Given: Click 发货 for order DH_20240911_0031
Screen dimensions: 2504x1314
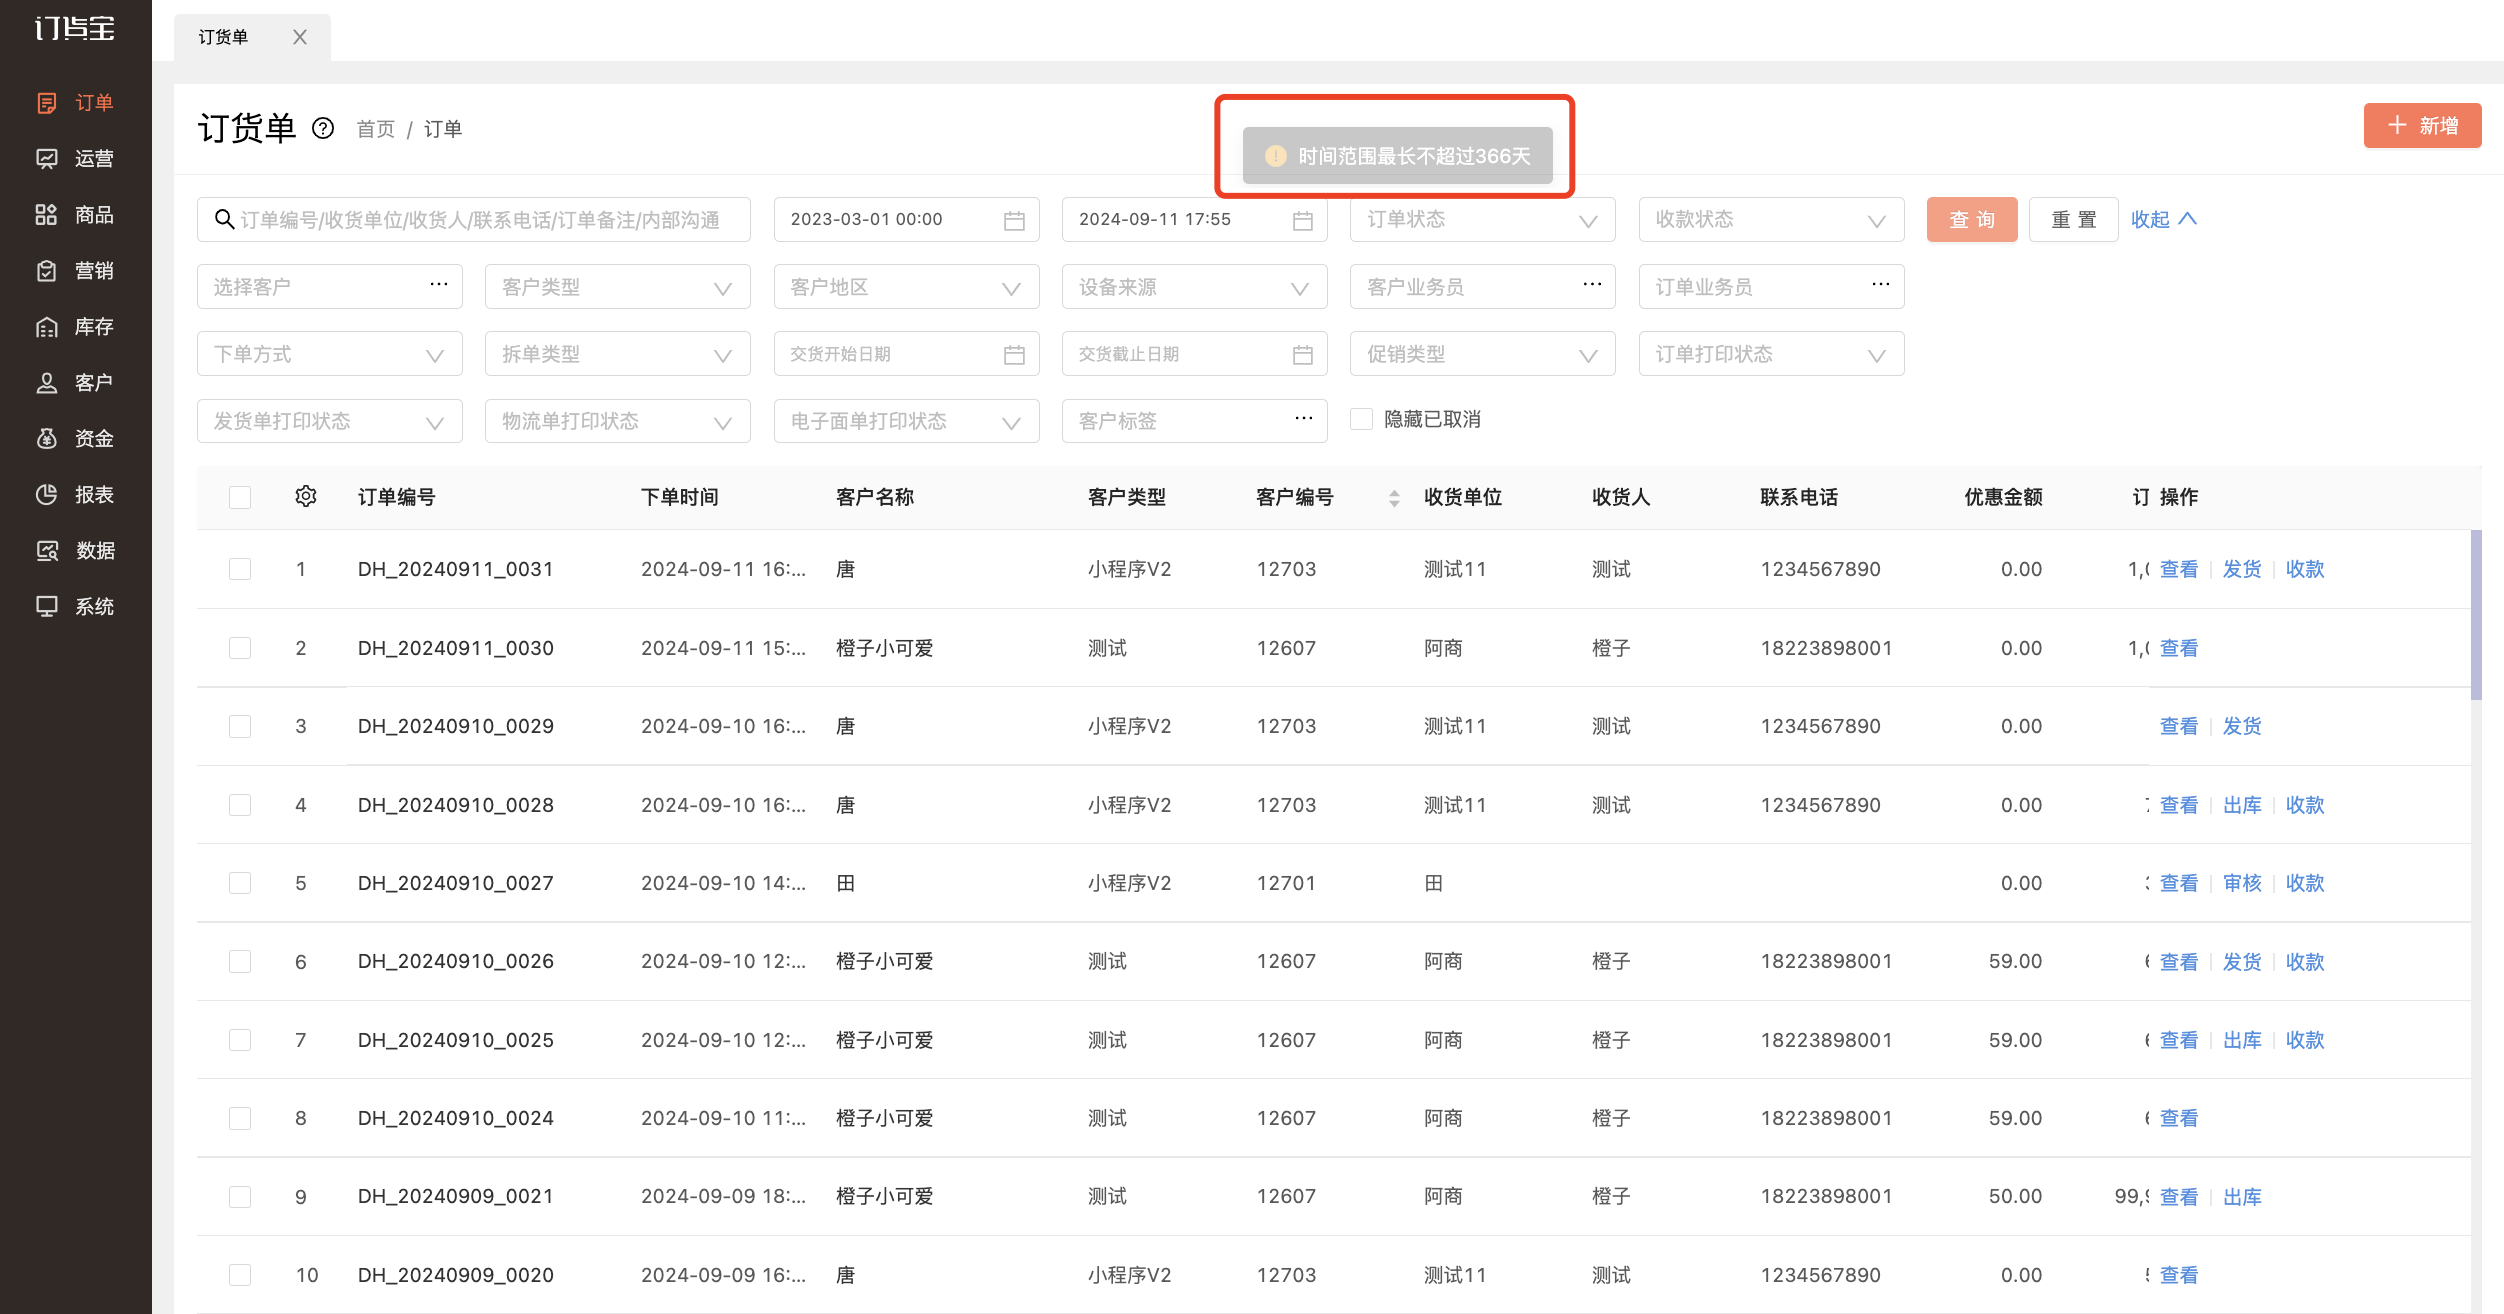Looking at the screenshot, I should pos(2242,569).
